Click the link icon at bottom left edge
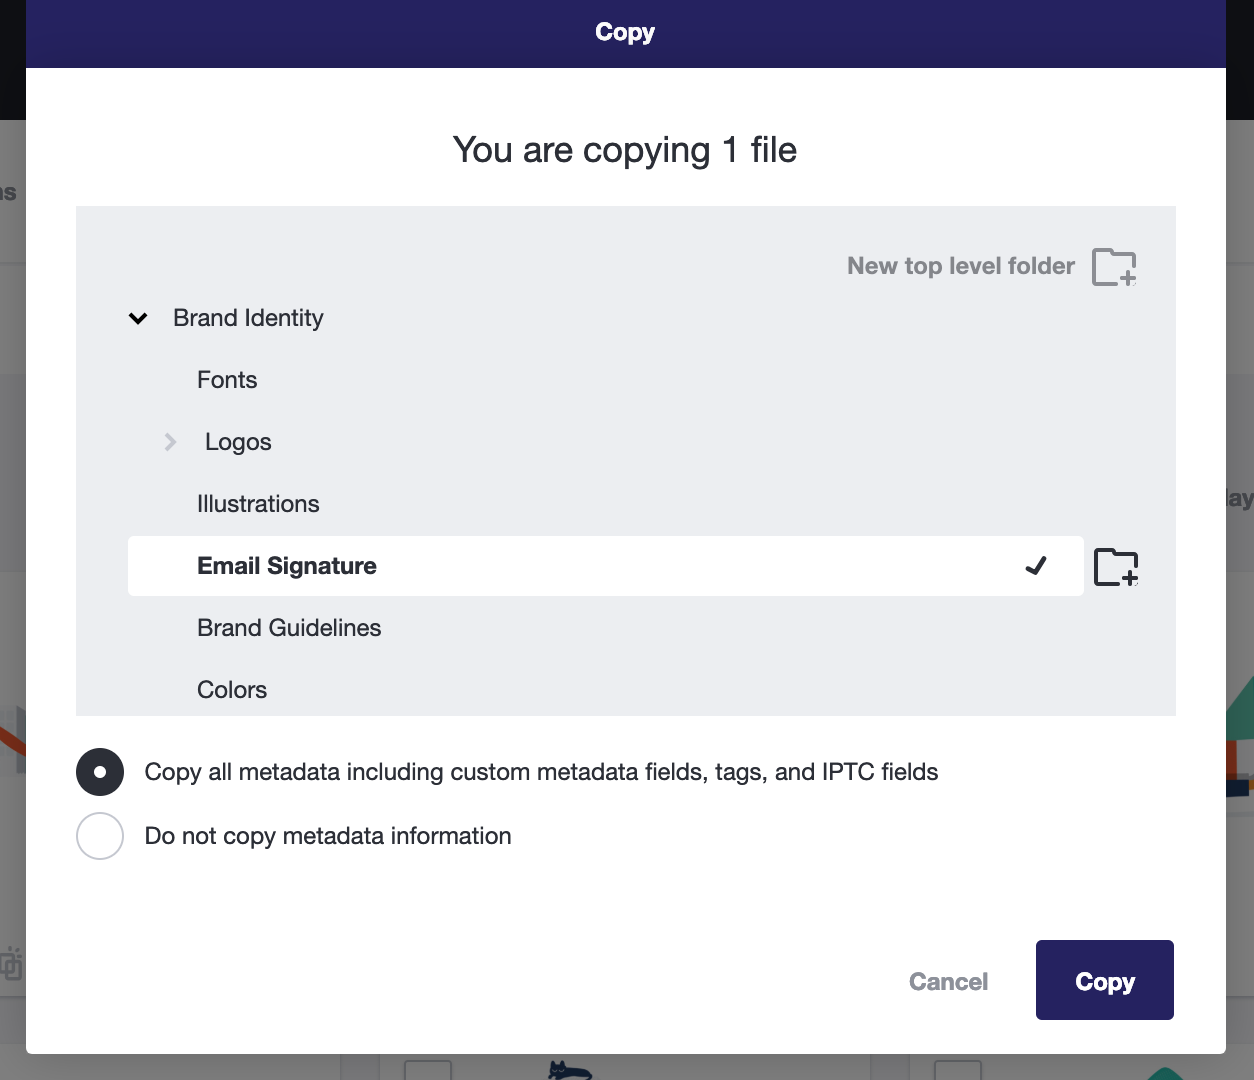 [11, 964]
